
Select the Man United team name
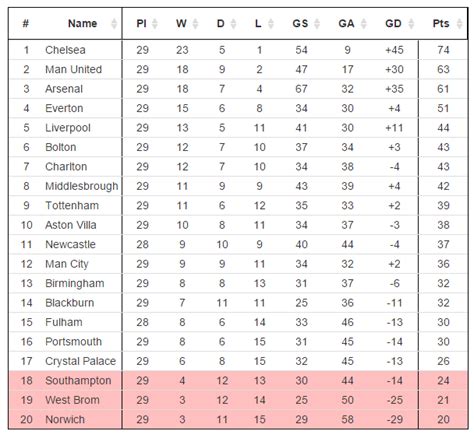[74, 69]
